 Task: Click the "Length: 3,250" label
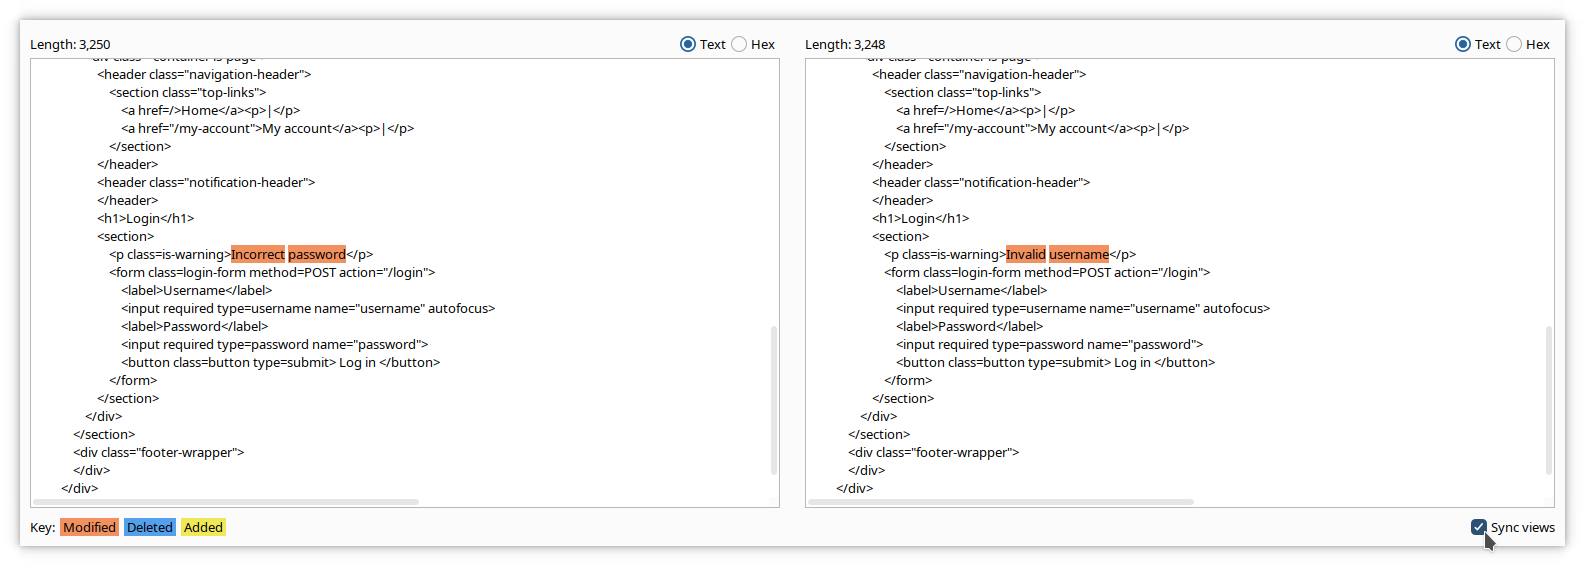(x=70, y=45)
